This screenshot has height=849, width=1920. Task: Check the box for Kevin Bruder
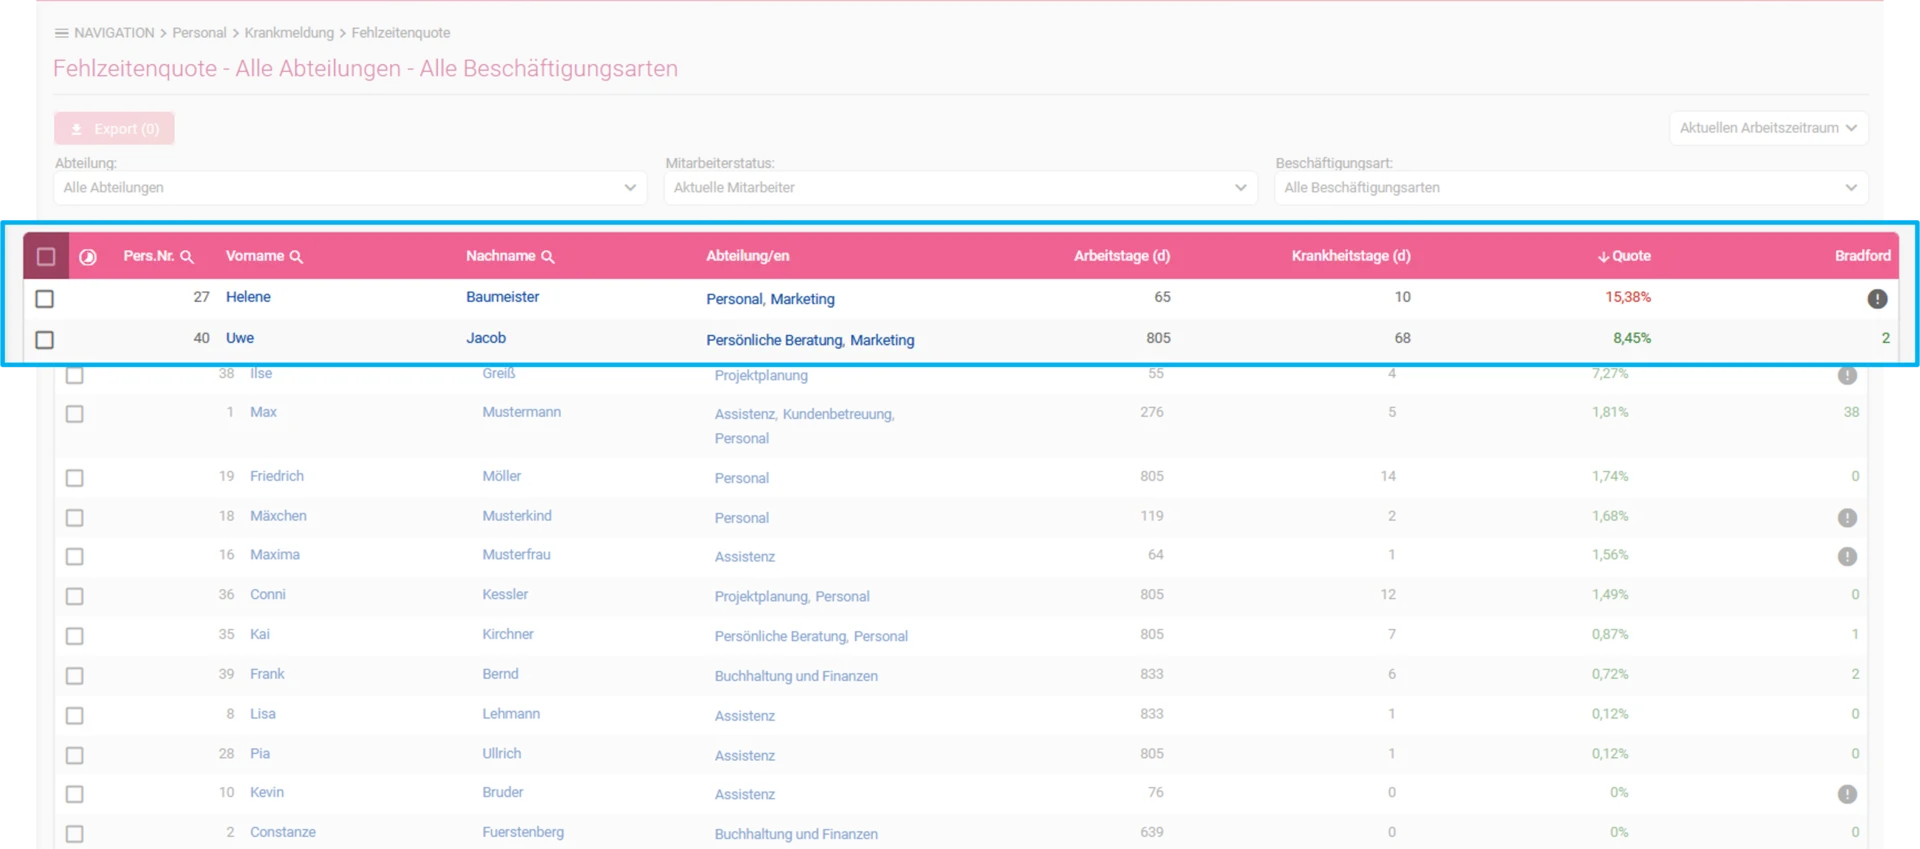[x=75, y=794]
